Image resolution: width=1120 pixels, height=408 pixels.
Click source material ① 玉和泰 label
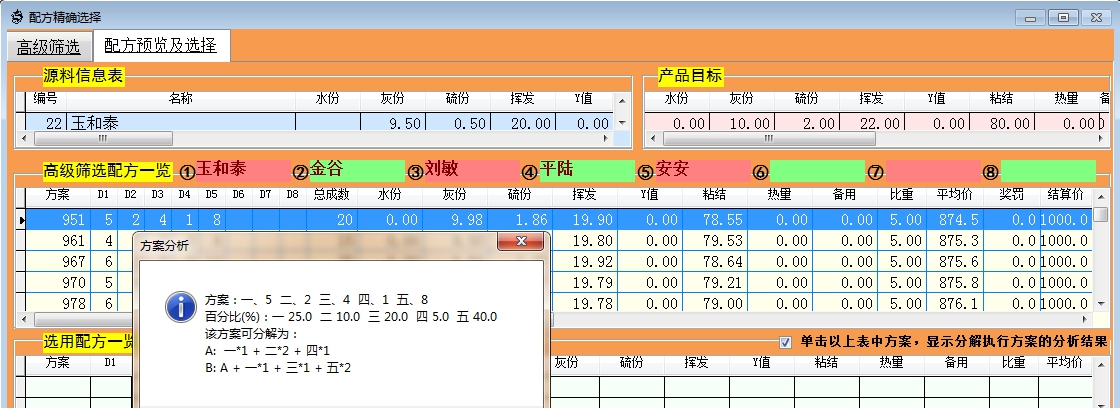click(x=243, y=170)
